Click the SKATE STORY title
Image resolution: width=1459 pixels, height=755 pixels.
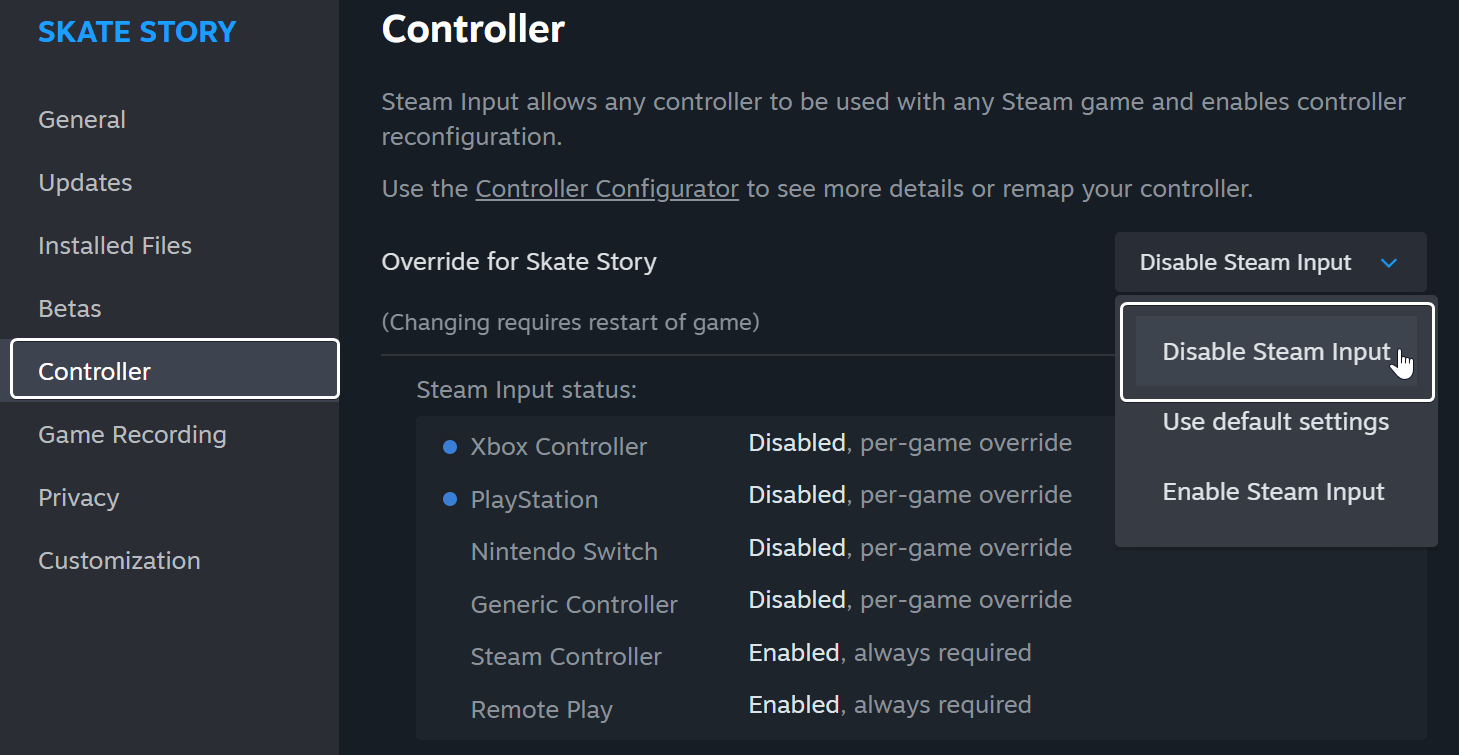[x=137, y=32]
